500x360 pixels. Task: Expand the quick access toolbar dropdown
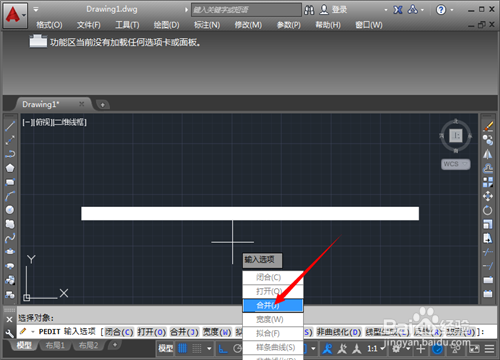[36, 10]
